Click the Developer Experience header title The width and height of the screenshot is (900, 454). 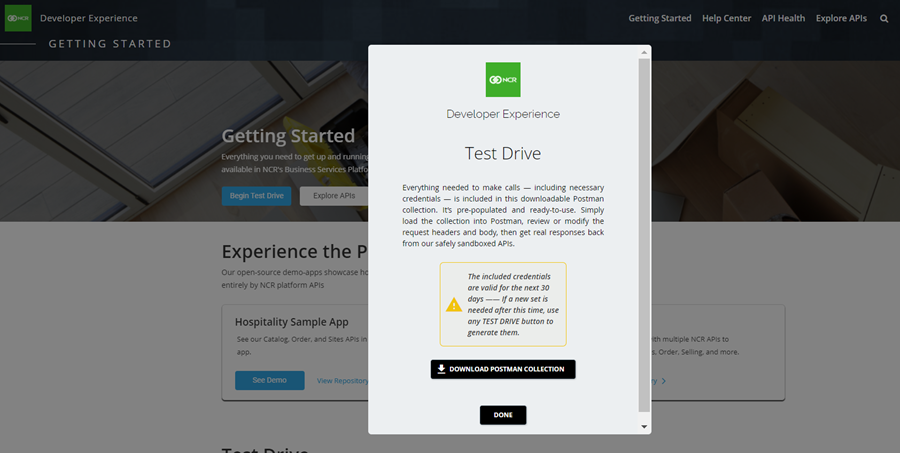coord(89,19)
